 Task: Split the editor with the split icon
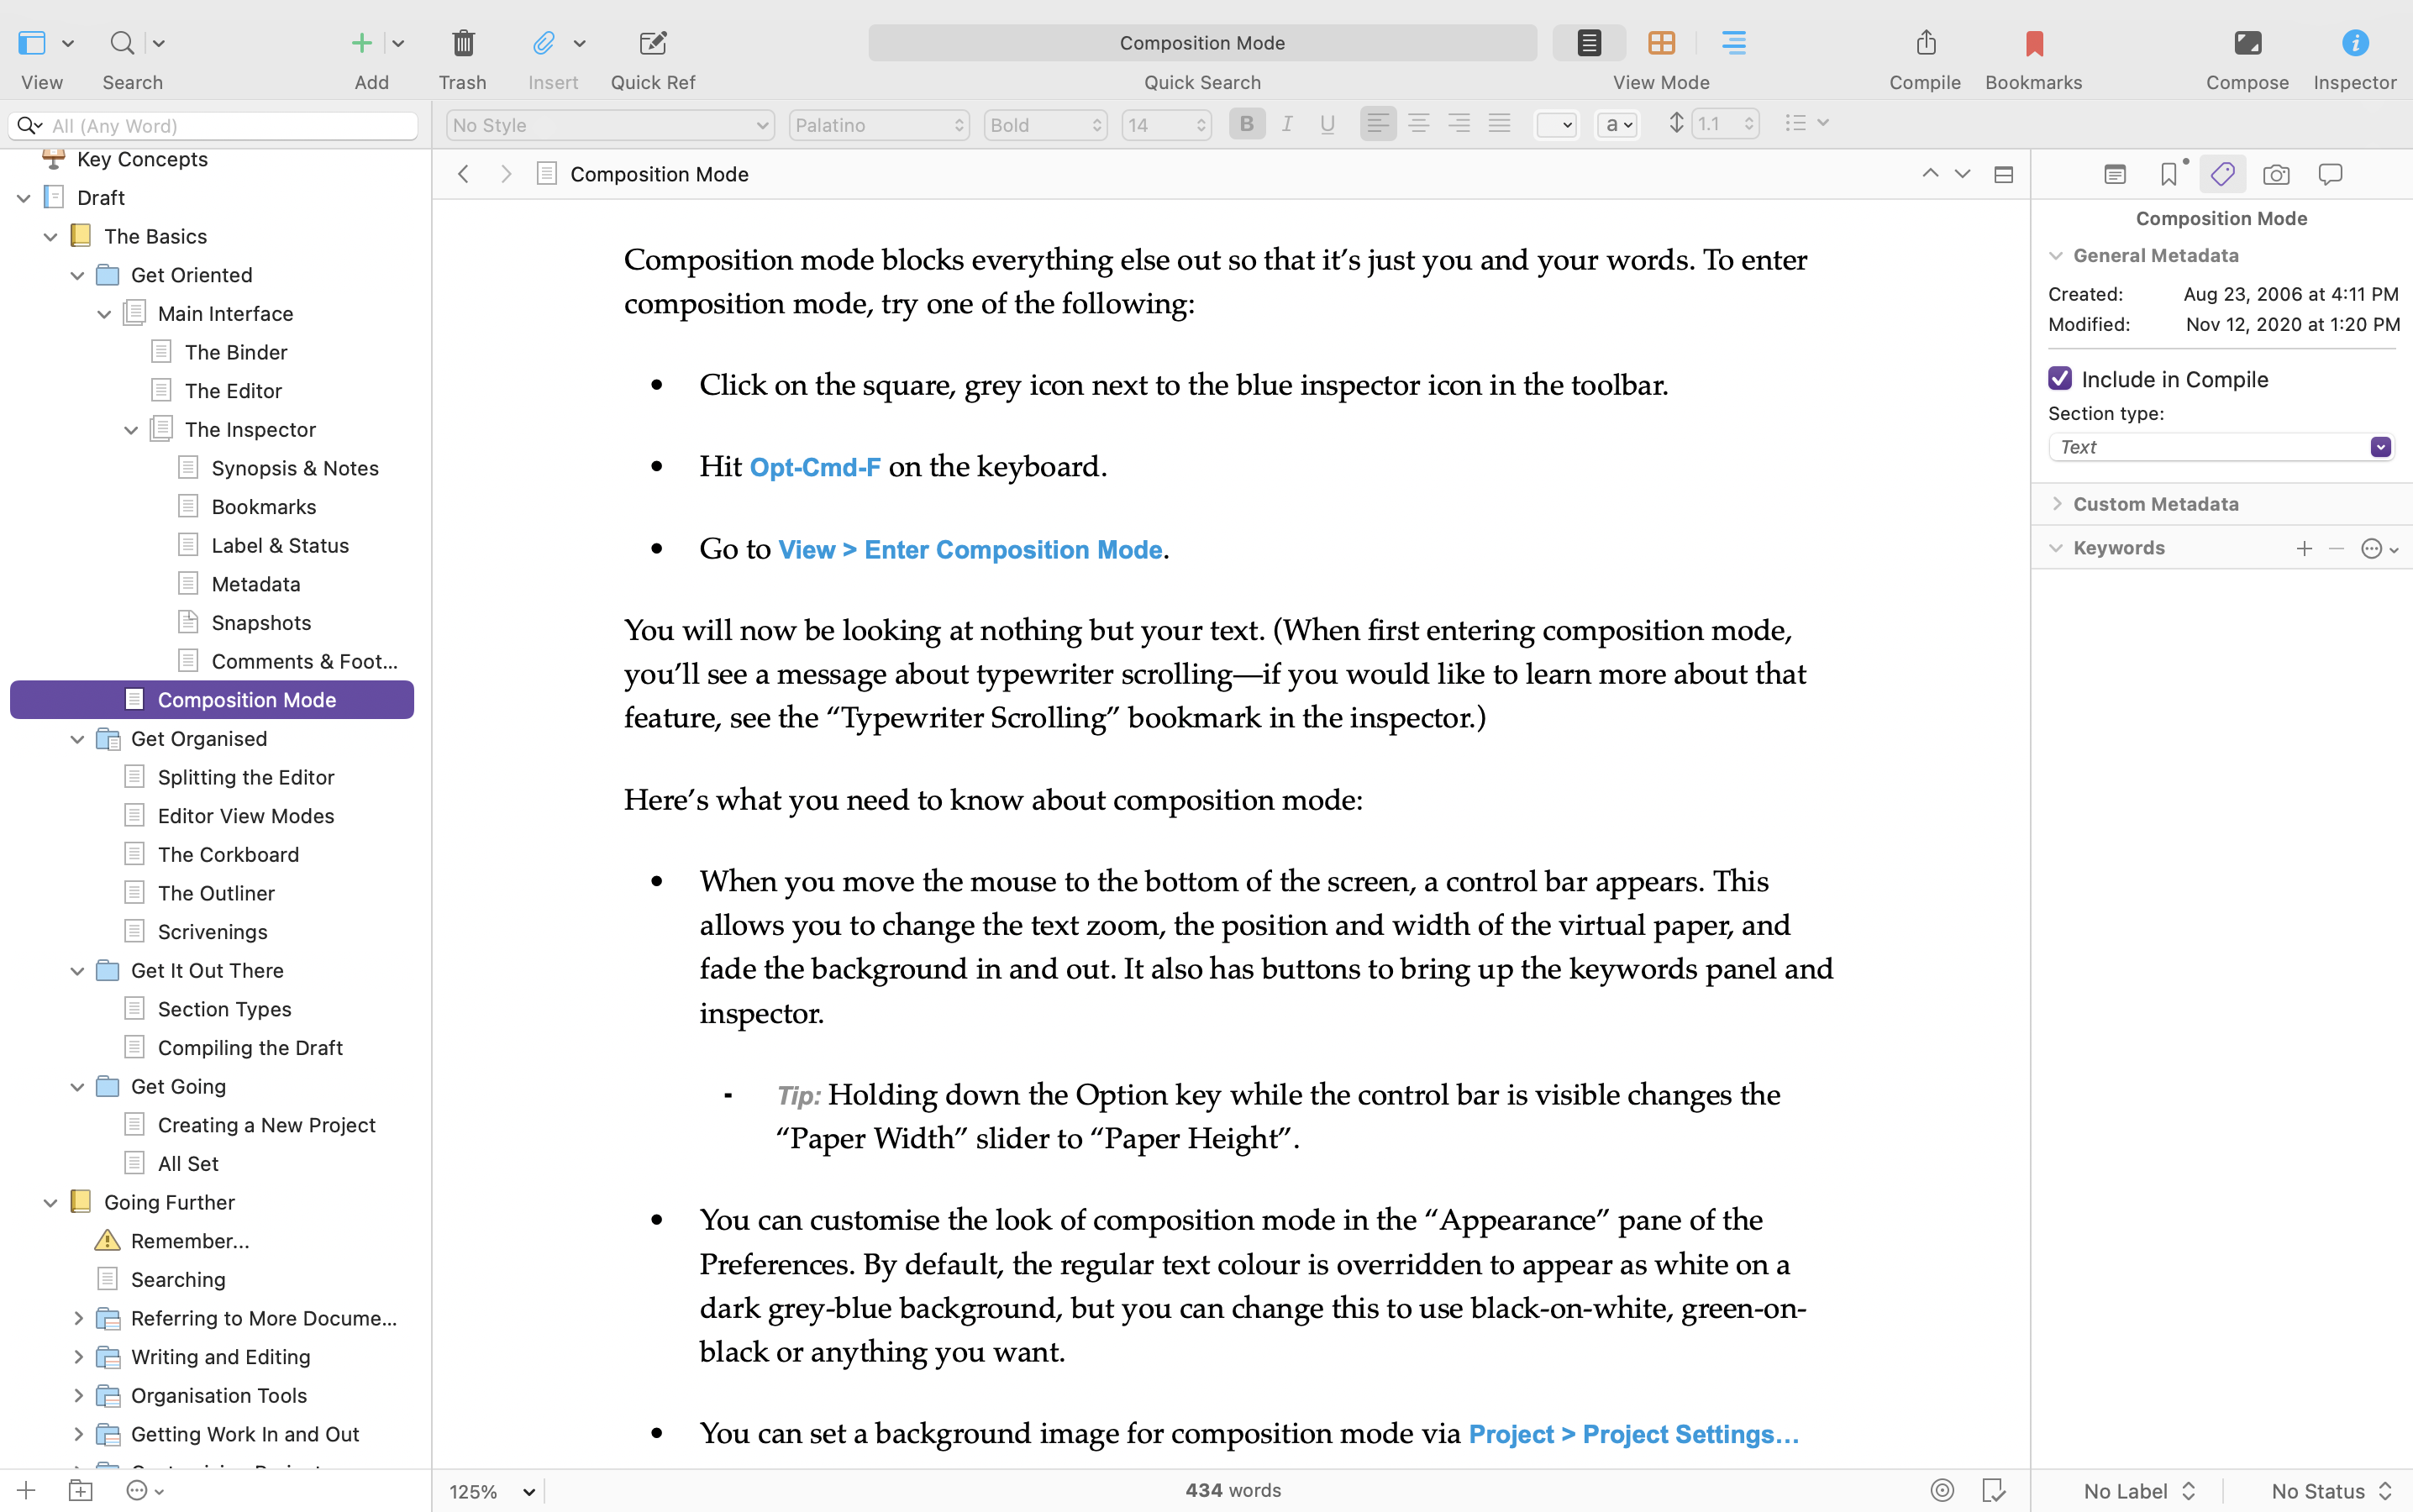tap(2003, 175)
